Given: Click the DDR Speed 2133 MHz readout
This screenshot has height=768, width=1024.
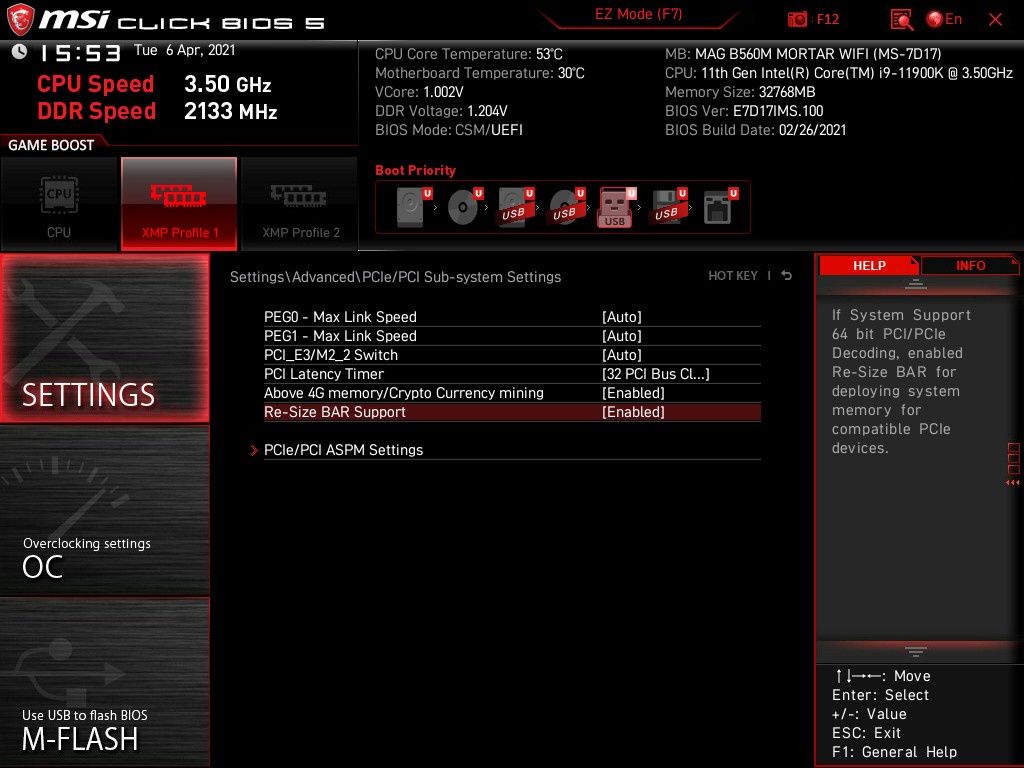Looking at the screenshot, I should 157,111.
